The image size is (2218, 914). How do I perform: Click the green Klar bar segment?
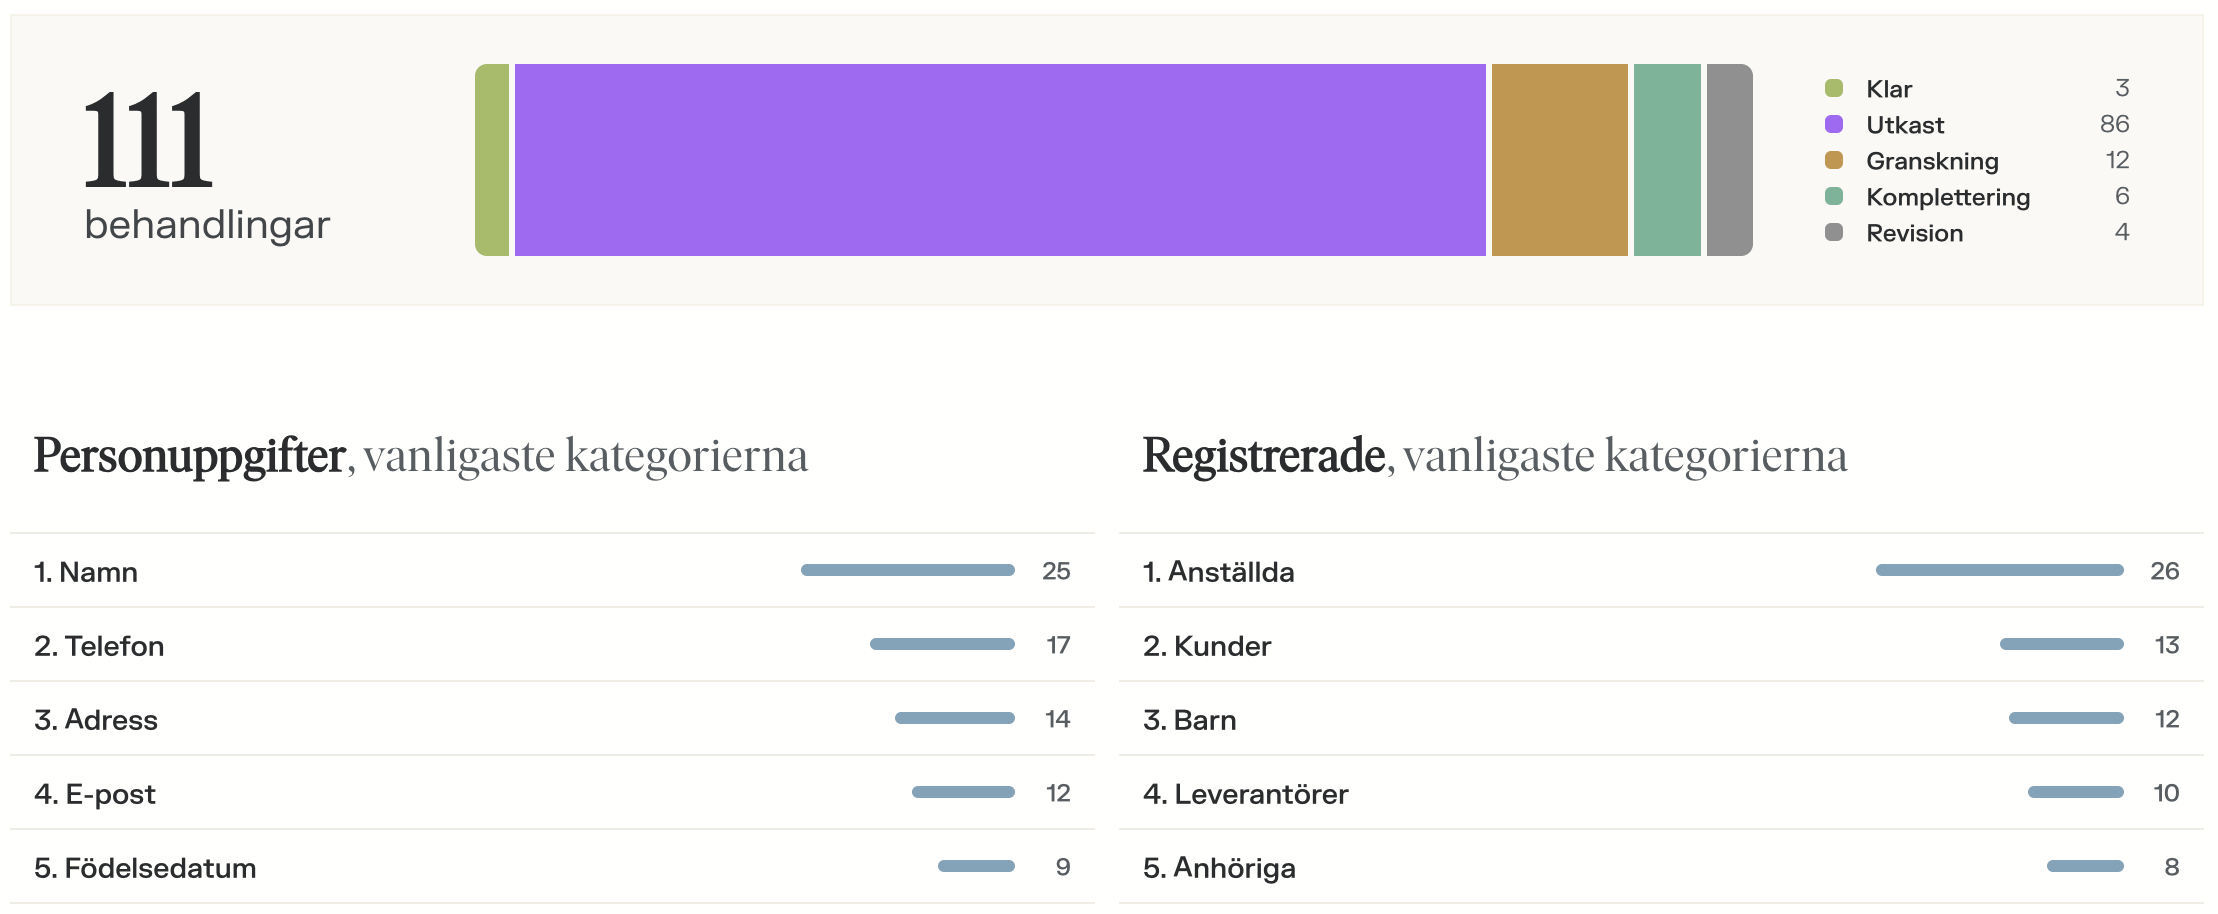(492, 160)
